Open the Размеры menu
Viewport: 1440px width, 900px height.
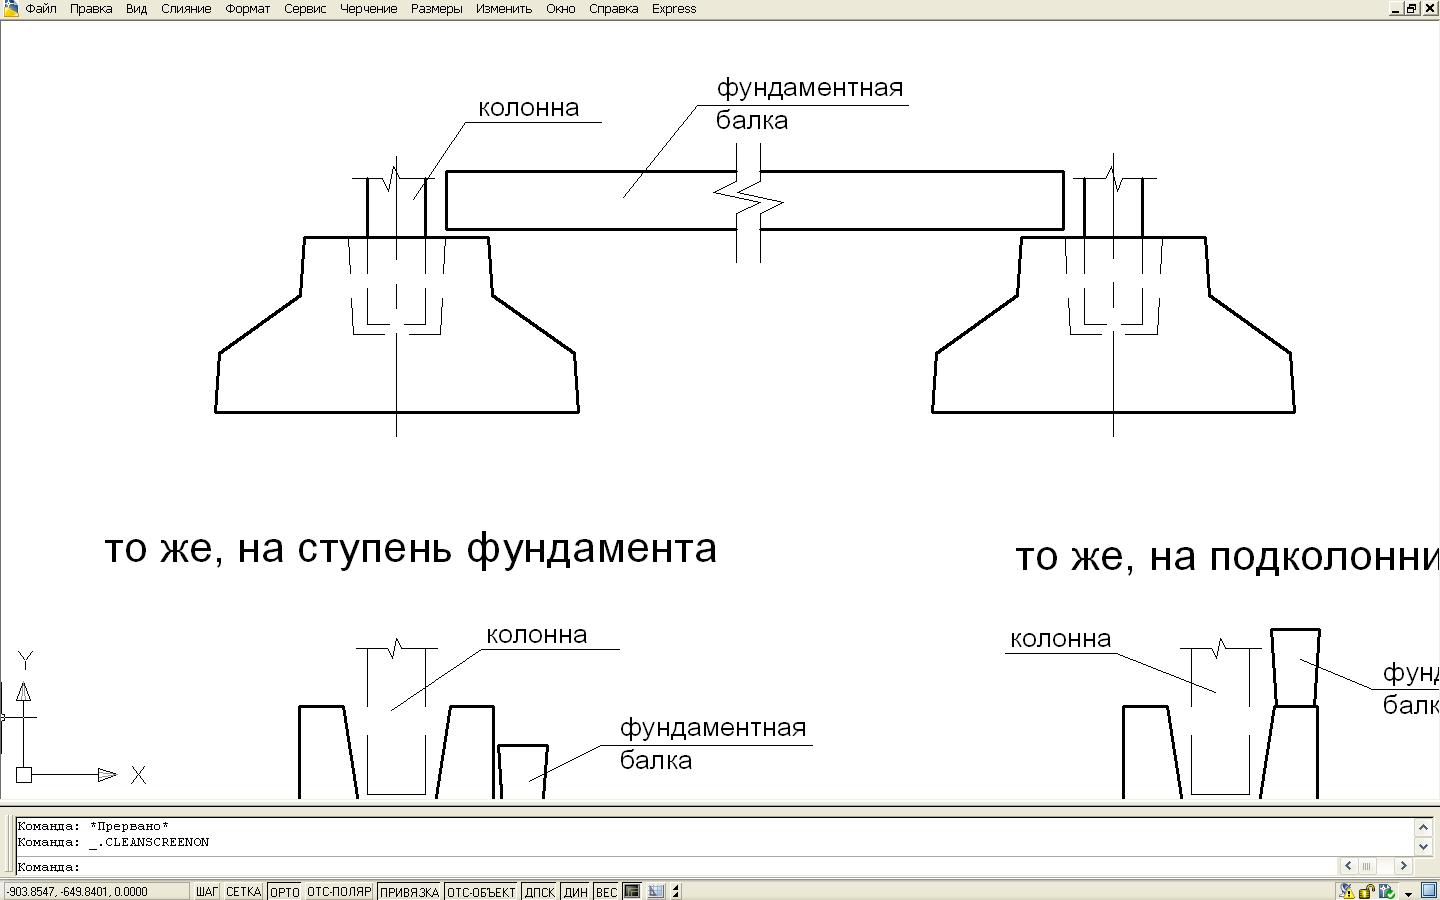click(x=436, y=9)
